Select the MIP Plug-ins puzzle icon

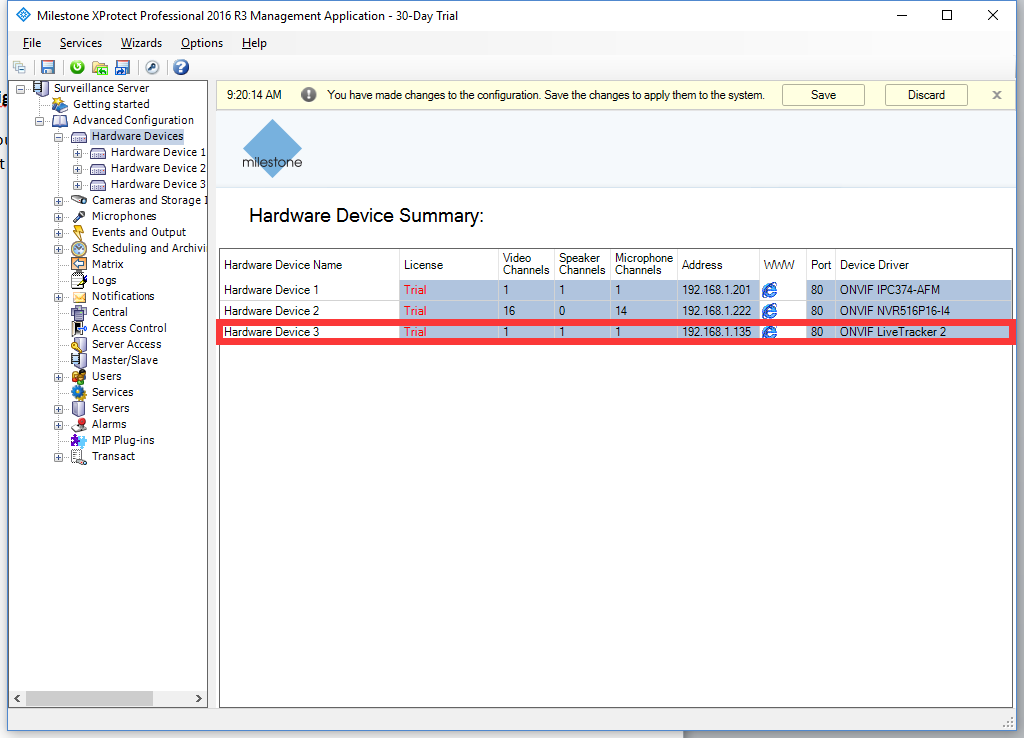coord(79,440)
